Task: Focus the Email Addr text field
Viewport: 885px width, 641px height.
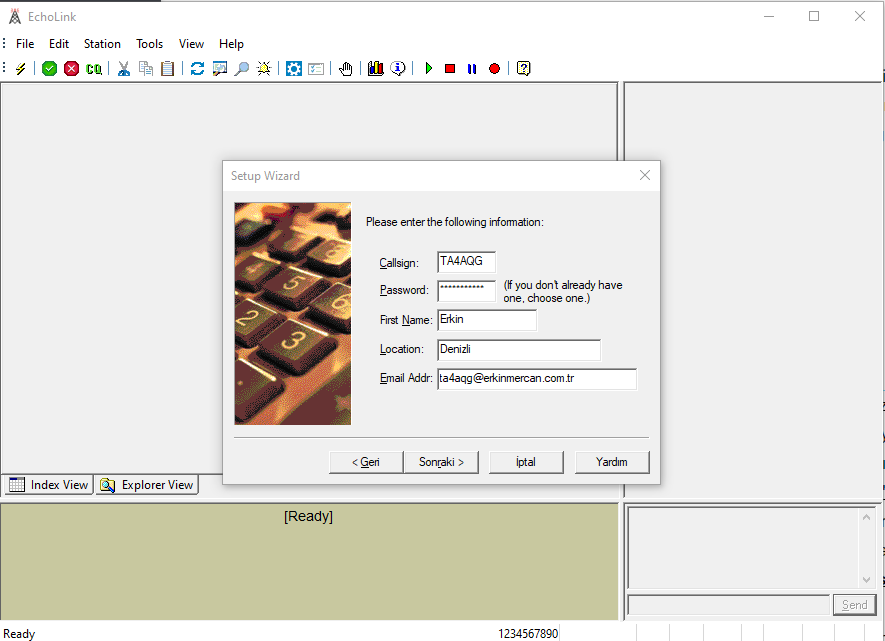Action: pos(536,379)
